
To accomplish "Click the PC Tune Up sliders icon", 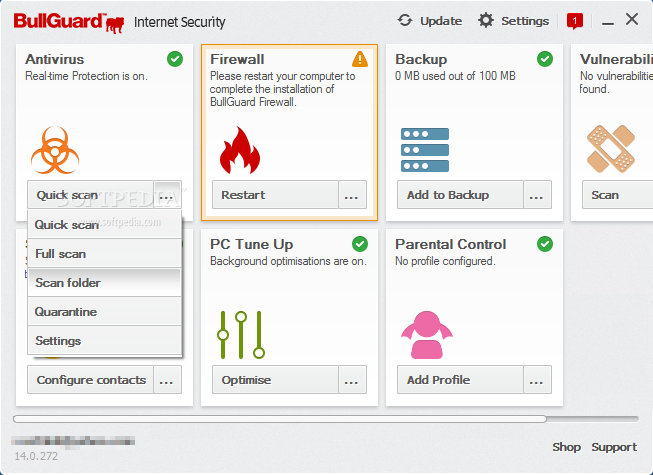I will click(x=241, y=335).
